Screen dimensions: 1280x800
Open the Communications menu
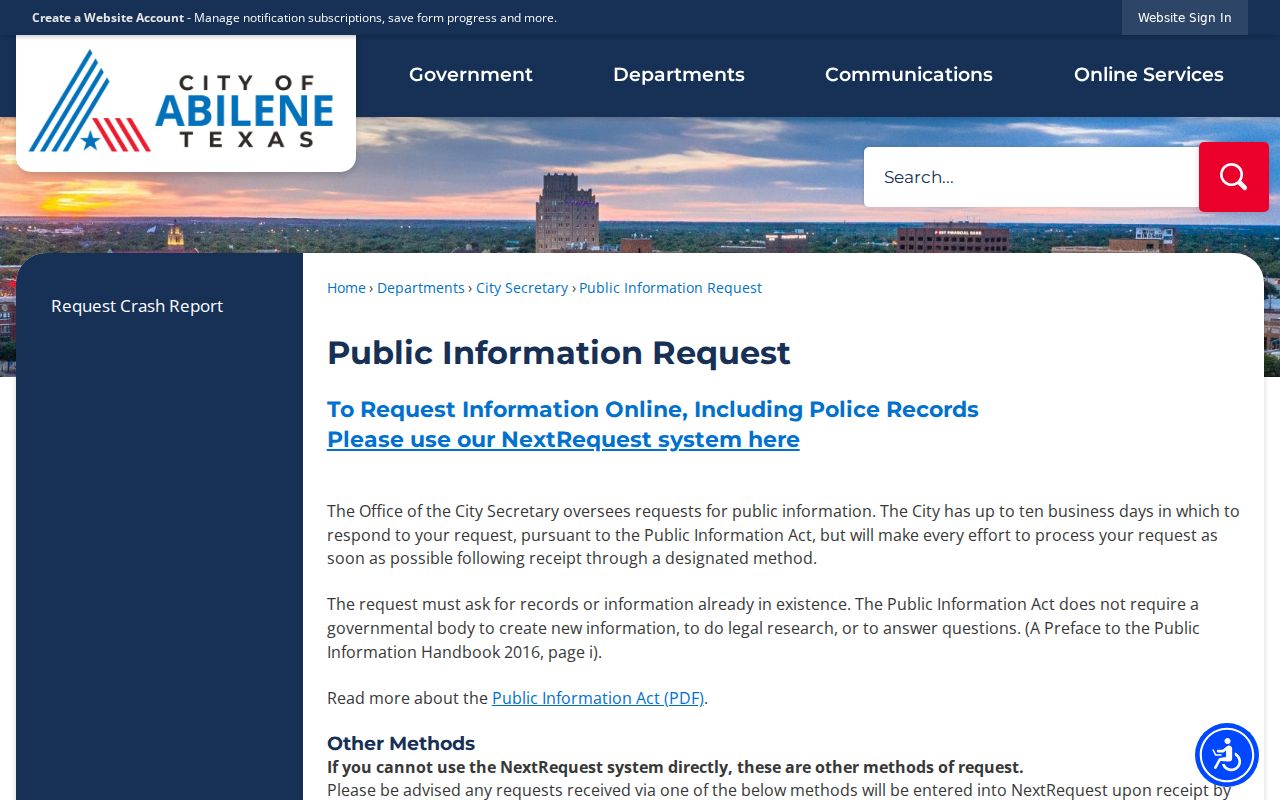[x=909, y=75]
